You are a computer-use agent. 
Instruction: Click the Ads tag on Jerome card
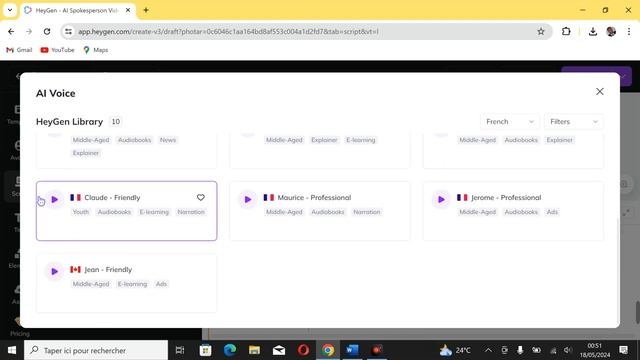pos(552,212)
